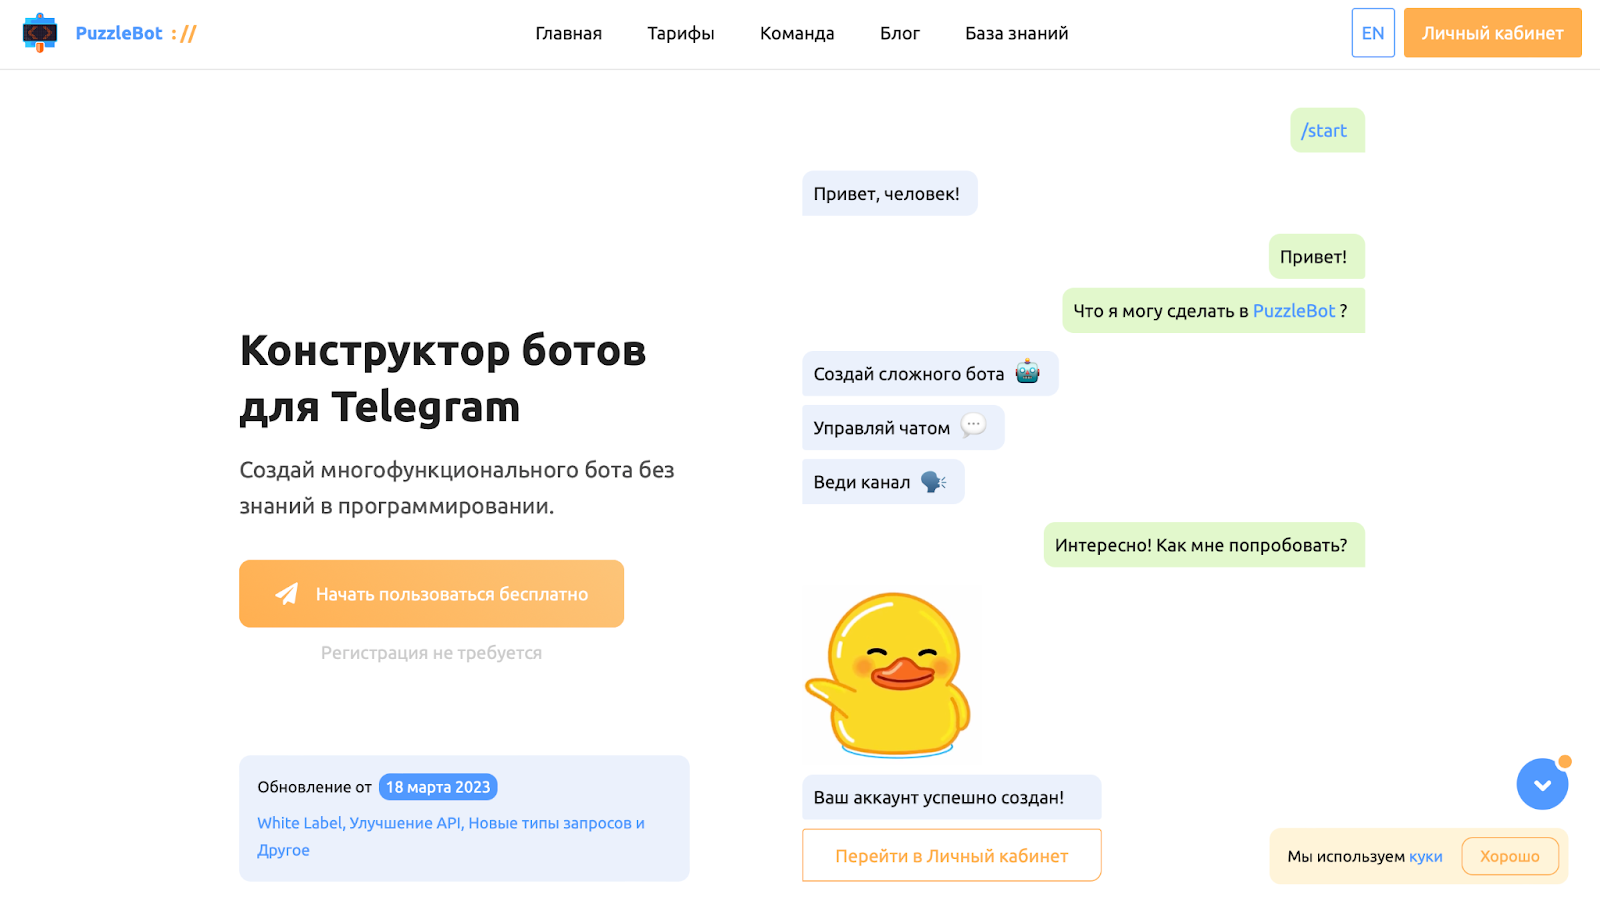The image size is (1600, 920).
Task: Select the Создай сложного бота text
Action: click(x=908, y=374)
